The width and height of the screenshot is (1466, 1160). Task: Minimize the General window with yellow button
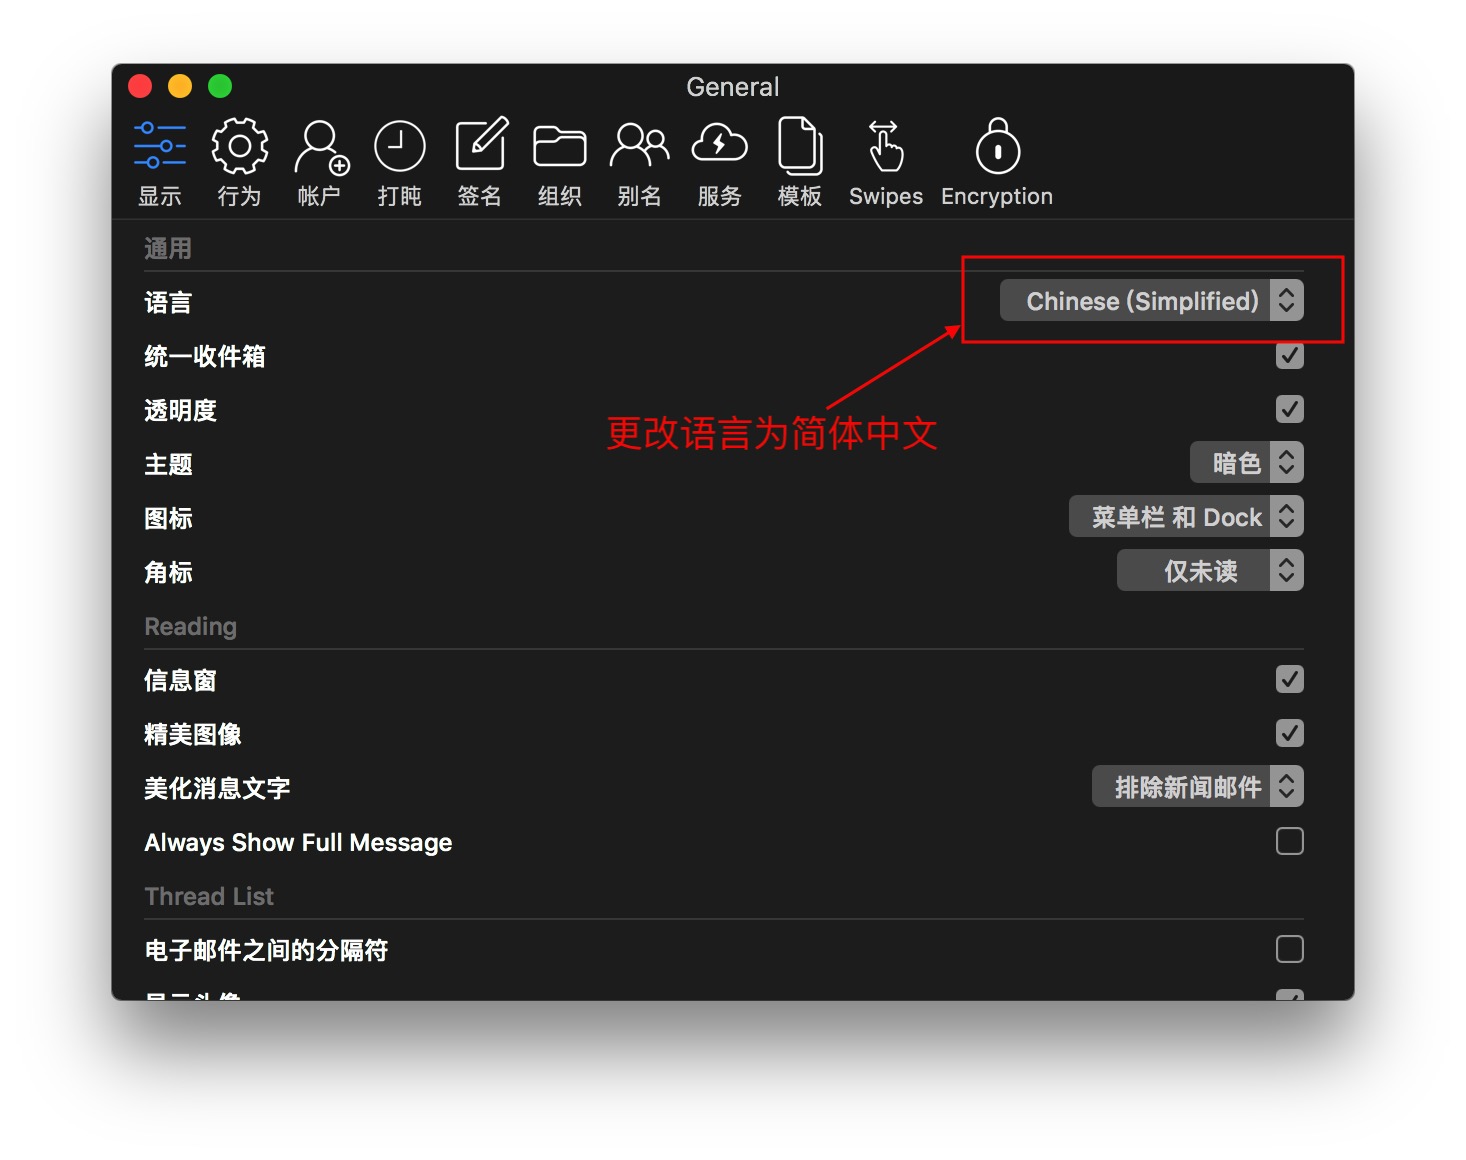180,86
